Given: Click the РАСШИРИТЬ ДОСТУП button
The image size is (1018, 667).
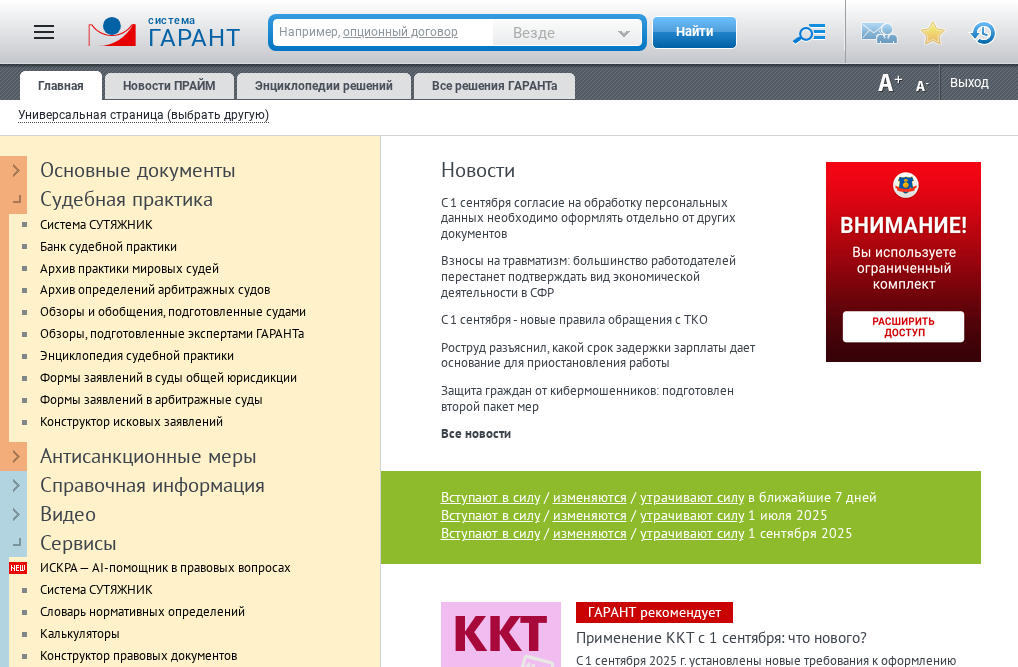Looking at the screenshot, I should (903, 327).
